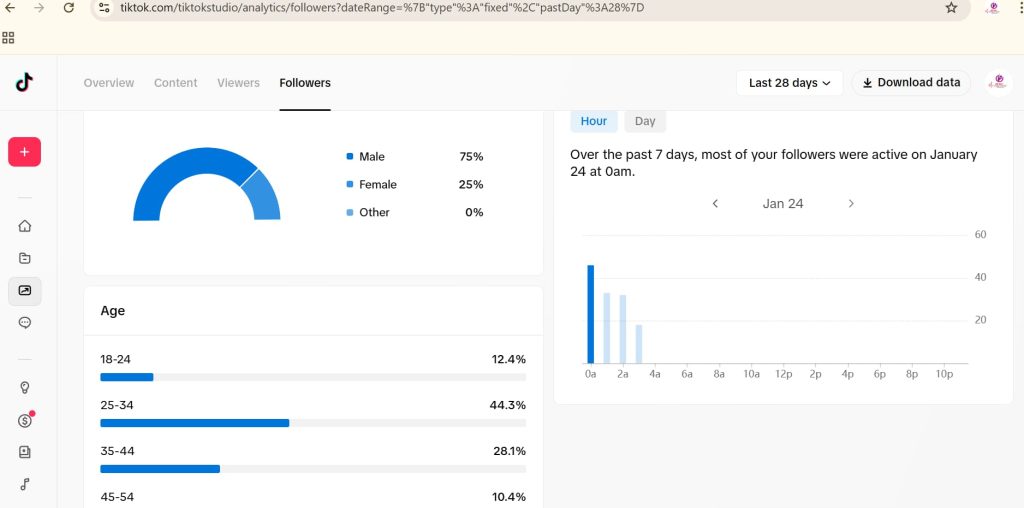Click the TikTok logo icon
1024x508 pixels.
24,82
